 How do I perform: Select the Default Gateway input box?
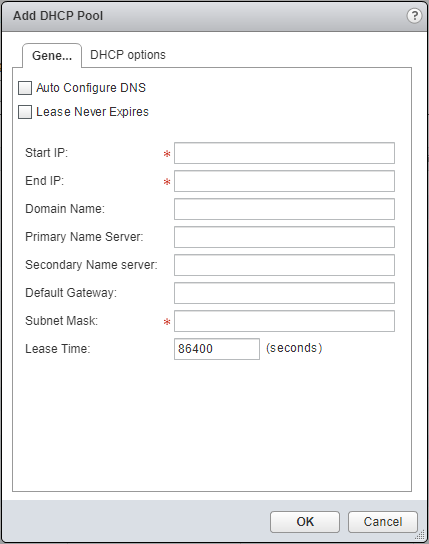pyautogui.click(x=284, y=293)
